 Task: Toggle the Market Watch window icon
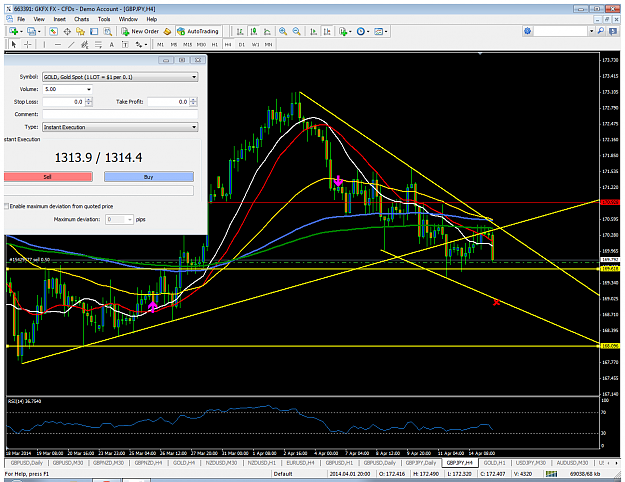pyautogui.click(x=53, y=31)
